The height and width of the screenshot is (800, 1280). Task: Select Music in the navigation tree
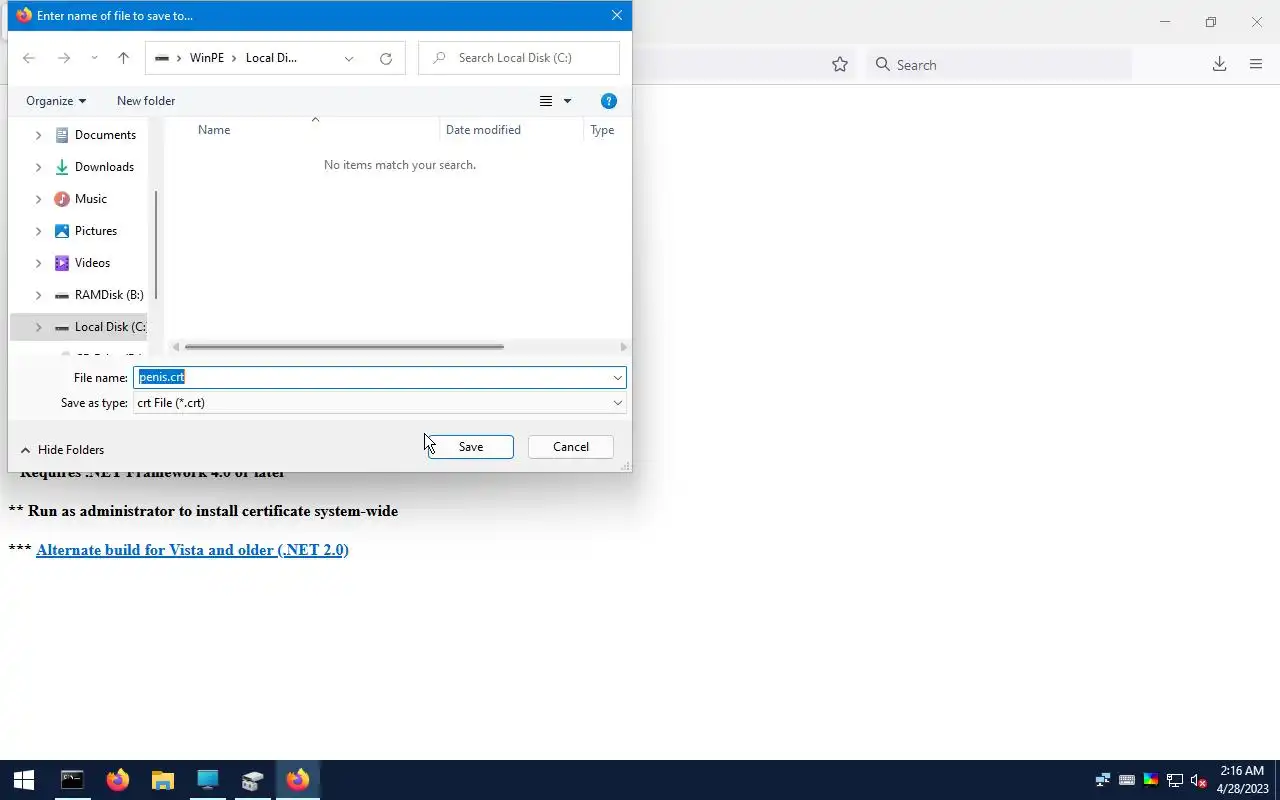(x=91, y=199)
